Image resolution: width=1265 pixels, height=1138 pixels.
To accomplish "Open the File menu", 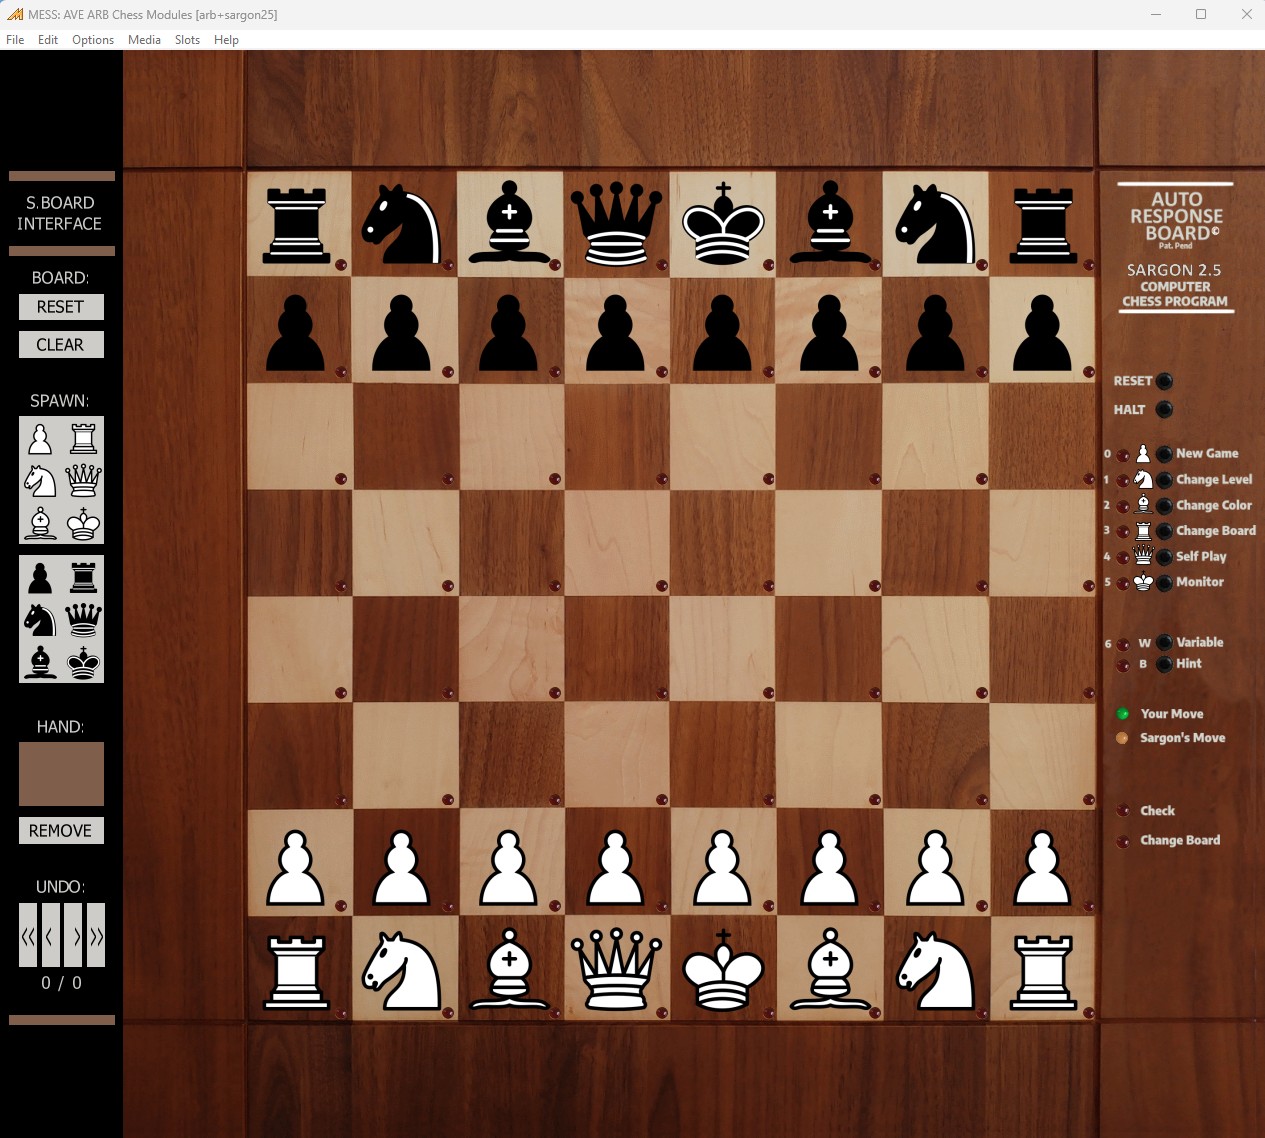I will (x=15, y=40).
